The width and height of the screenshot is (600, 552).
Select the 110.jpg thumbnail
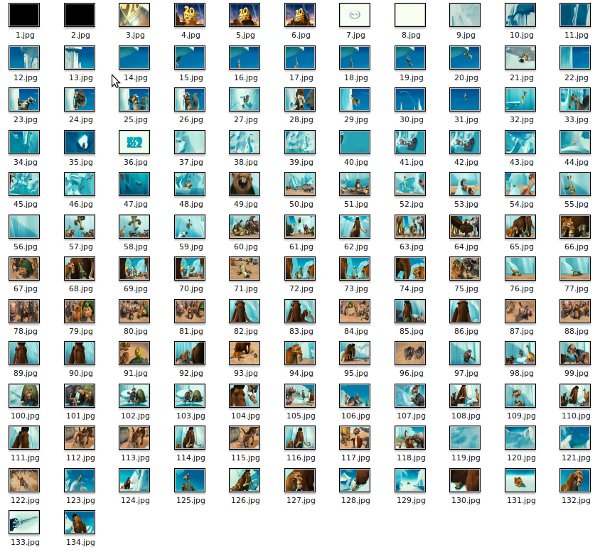575,396
